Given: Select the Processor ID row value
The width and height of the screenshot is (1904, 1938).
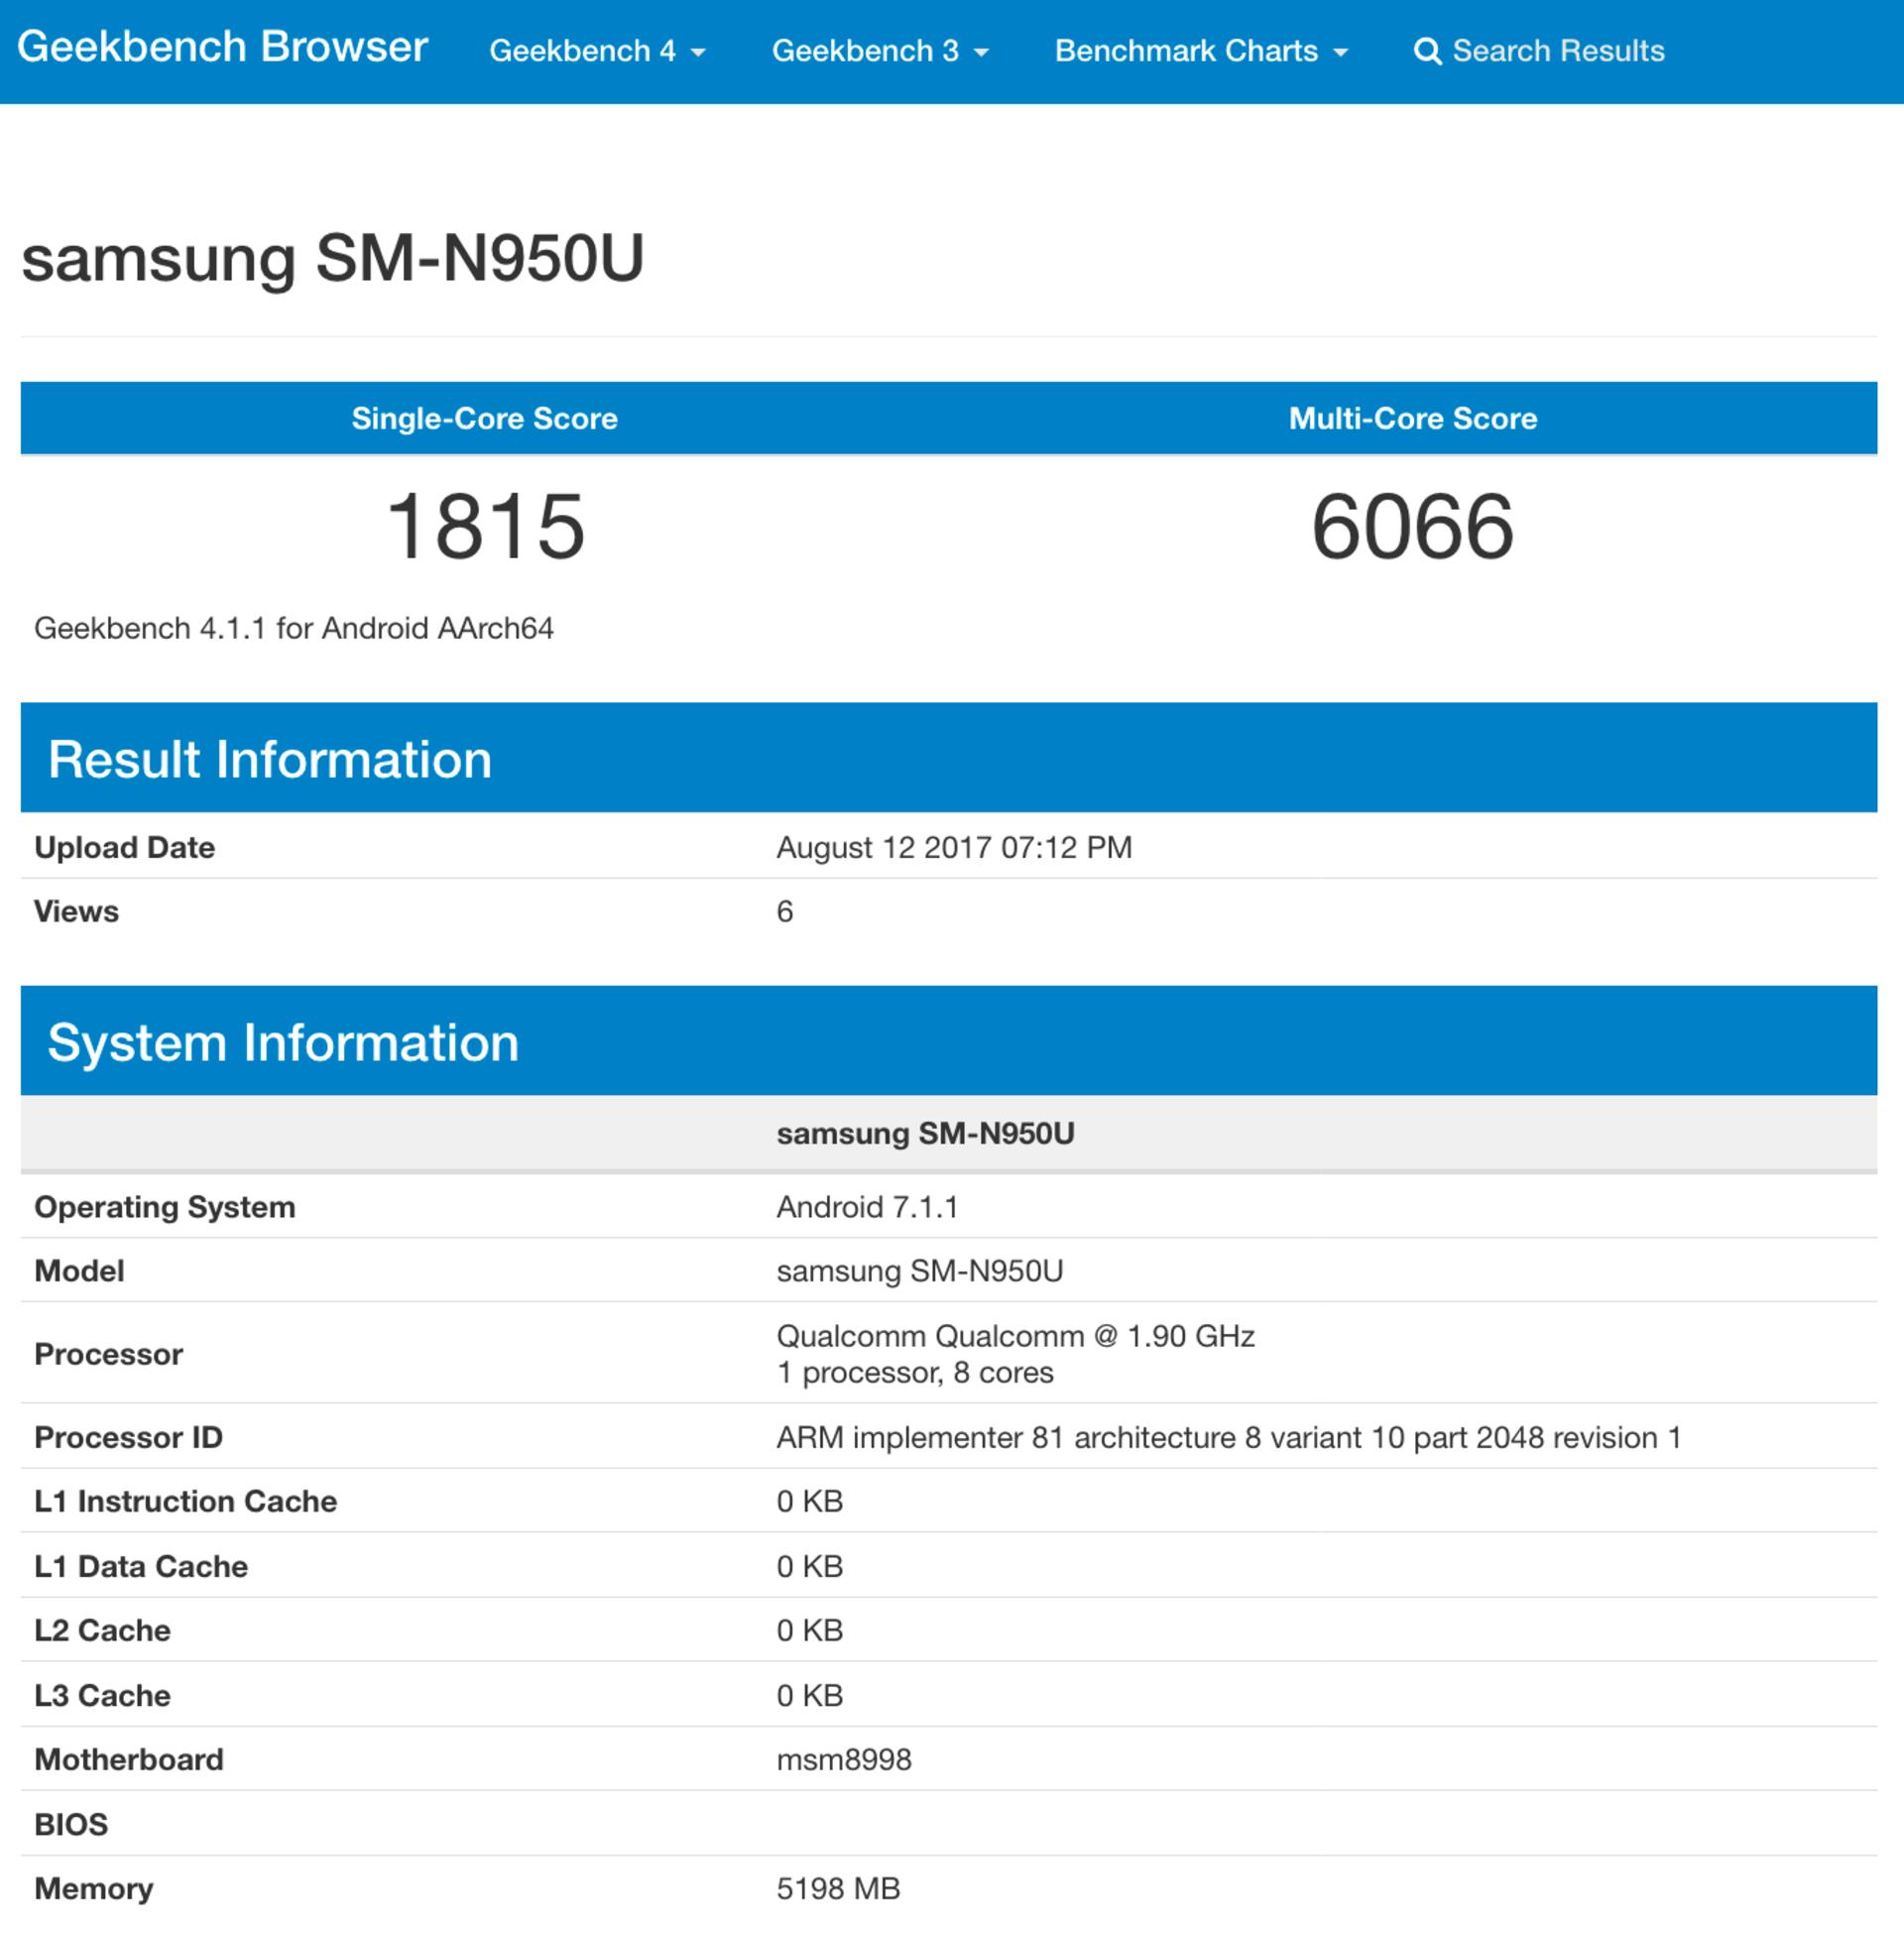Looking at the screenshot, I should pyautogui.click(x=1228, y=1437).
